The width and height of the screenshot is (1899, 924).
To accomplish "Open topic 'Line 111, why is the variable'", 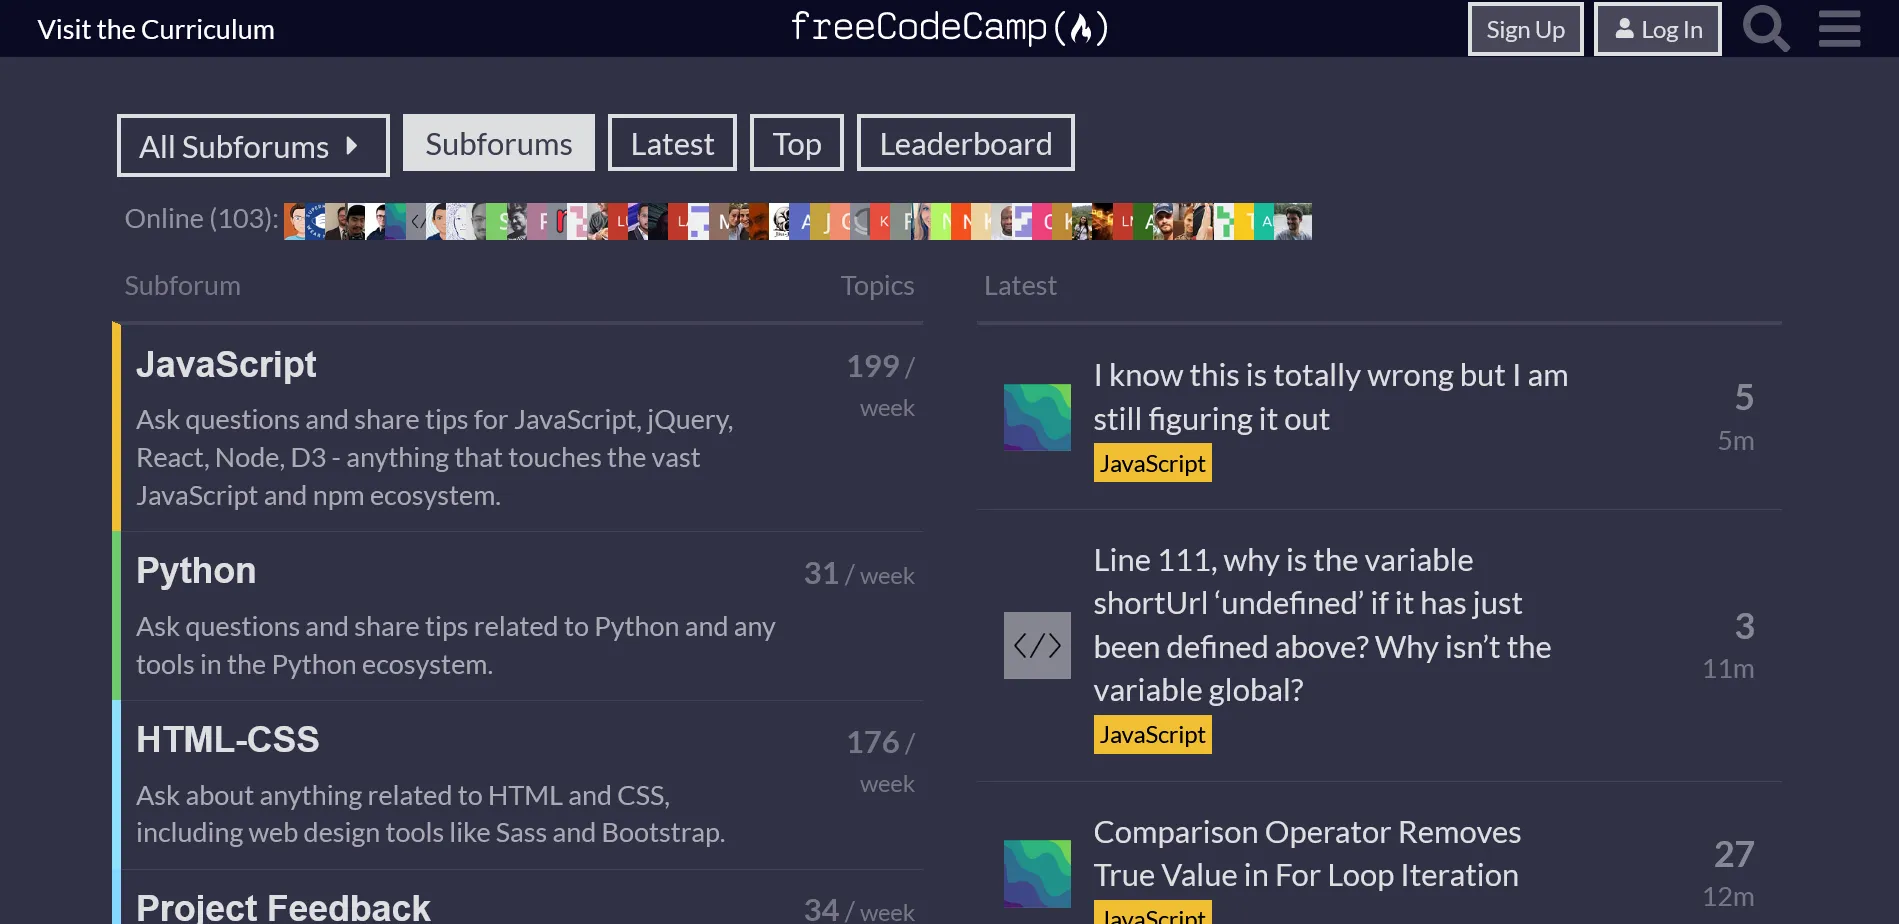I will coord(1322,625).
